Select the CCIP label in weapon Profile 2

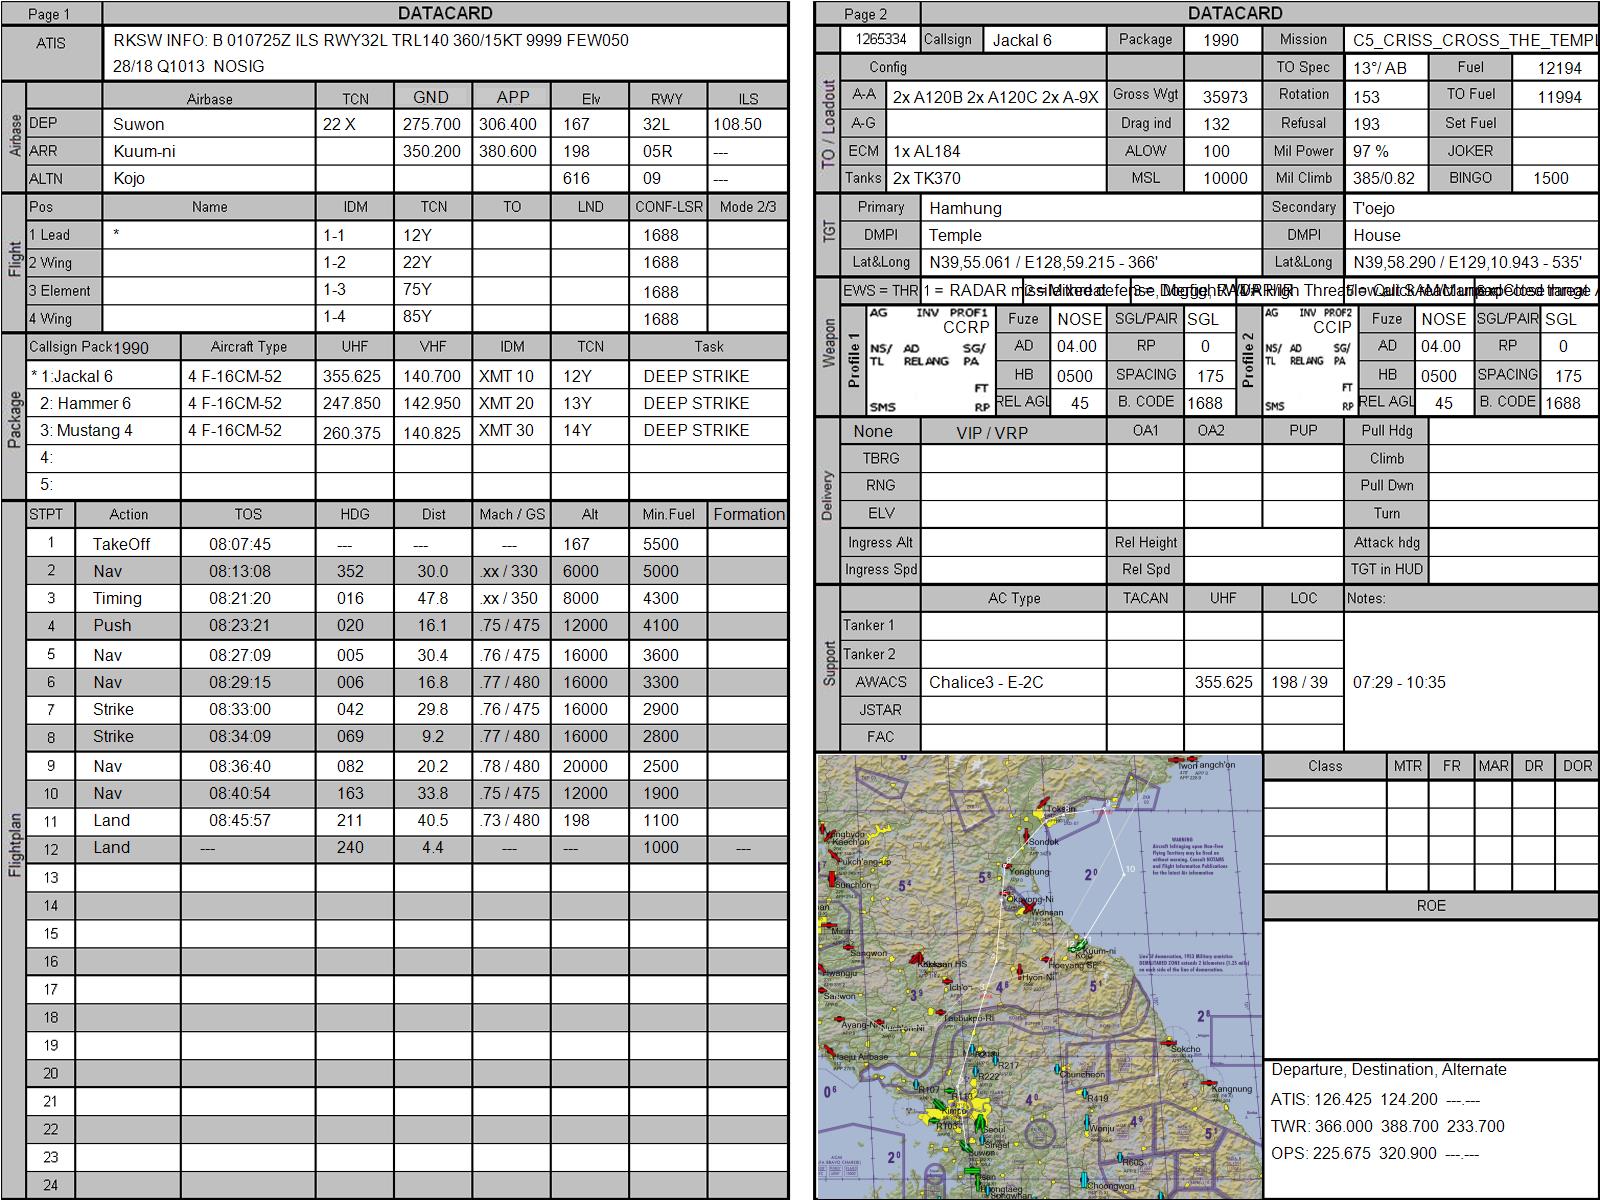tap(1331, 327)
